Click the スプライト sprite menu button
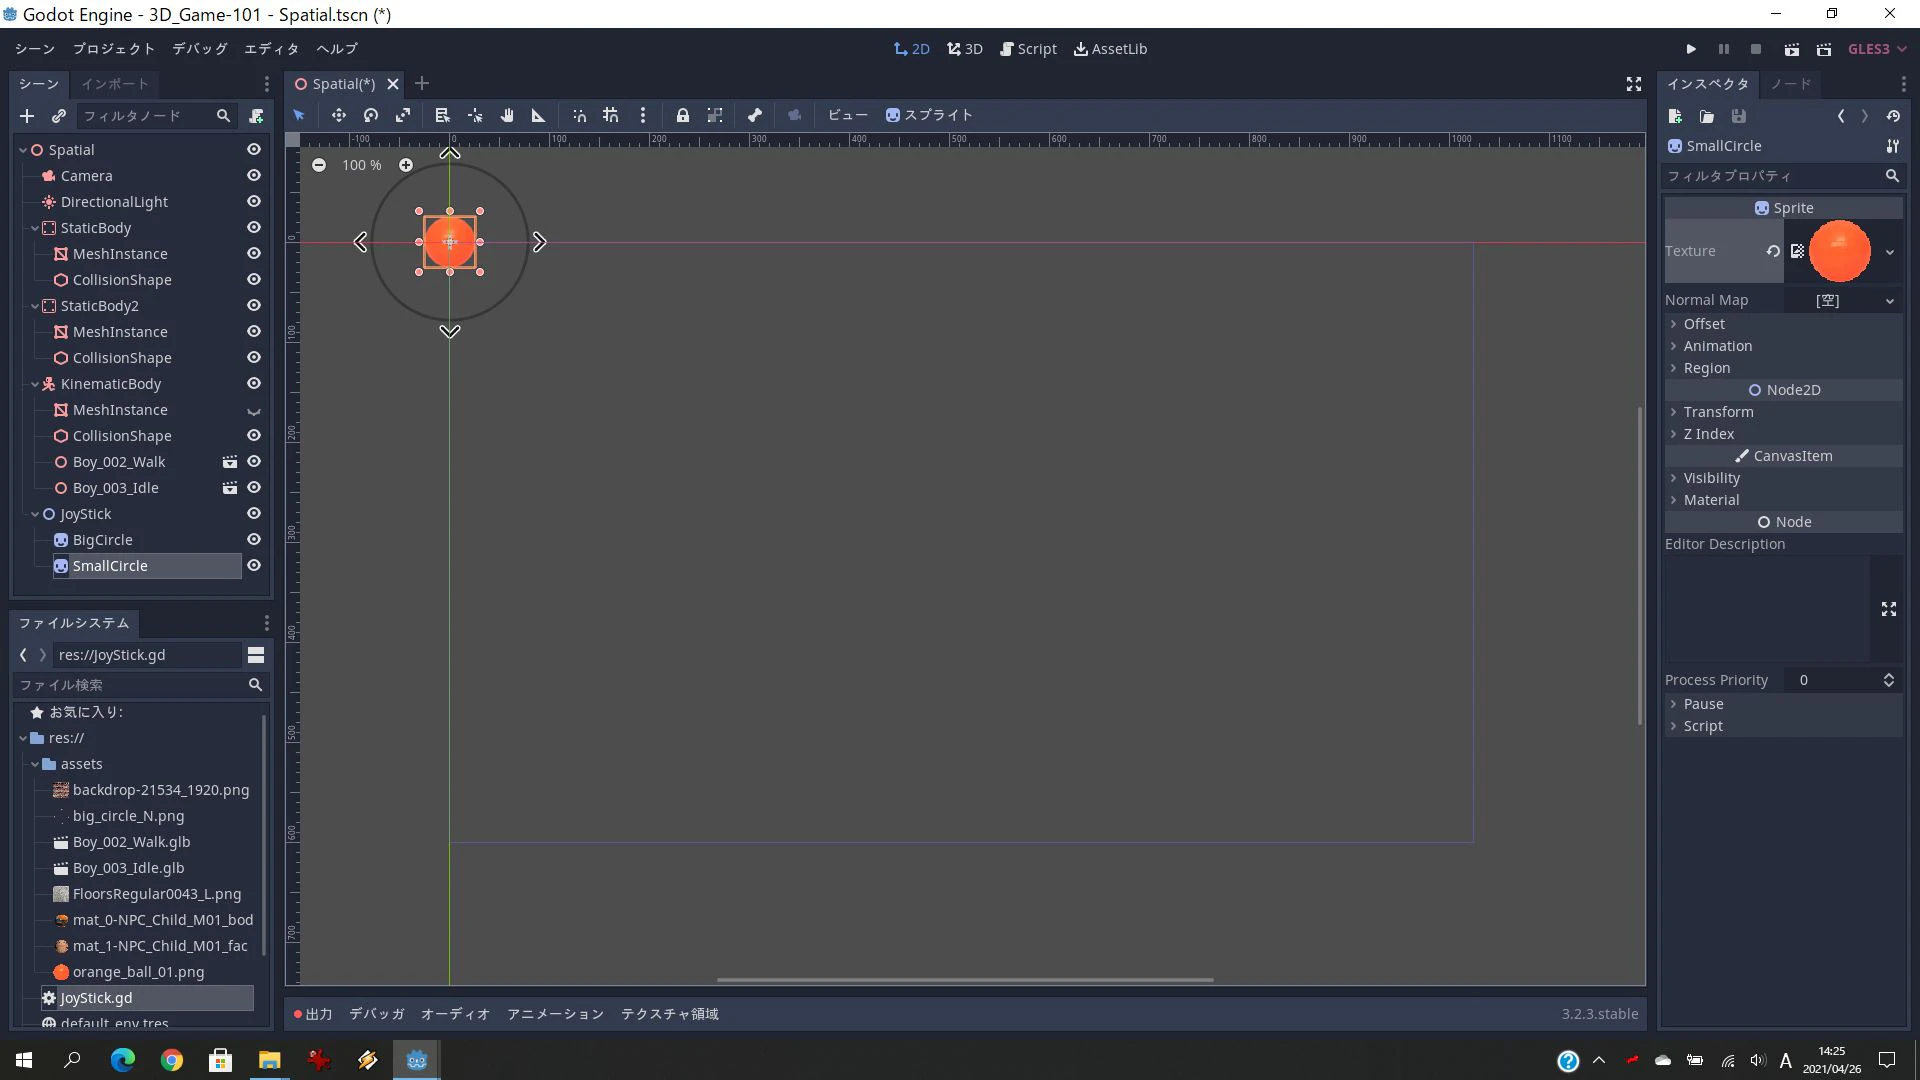Screen dimensions: 1920x1080 click(929, 115)
